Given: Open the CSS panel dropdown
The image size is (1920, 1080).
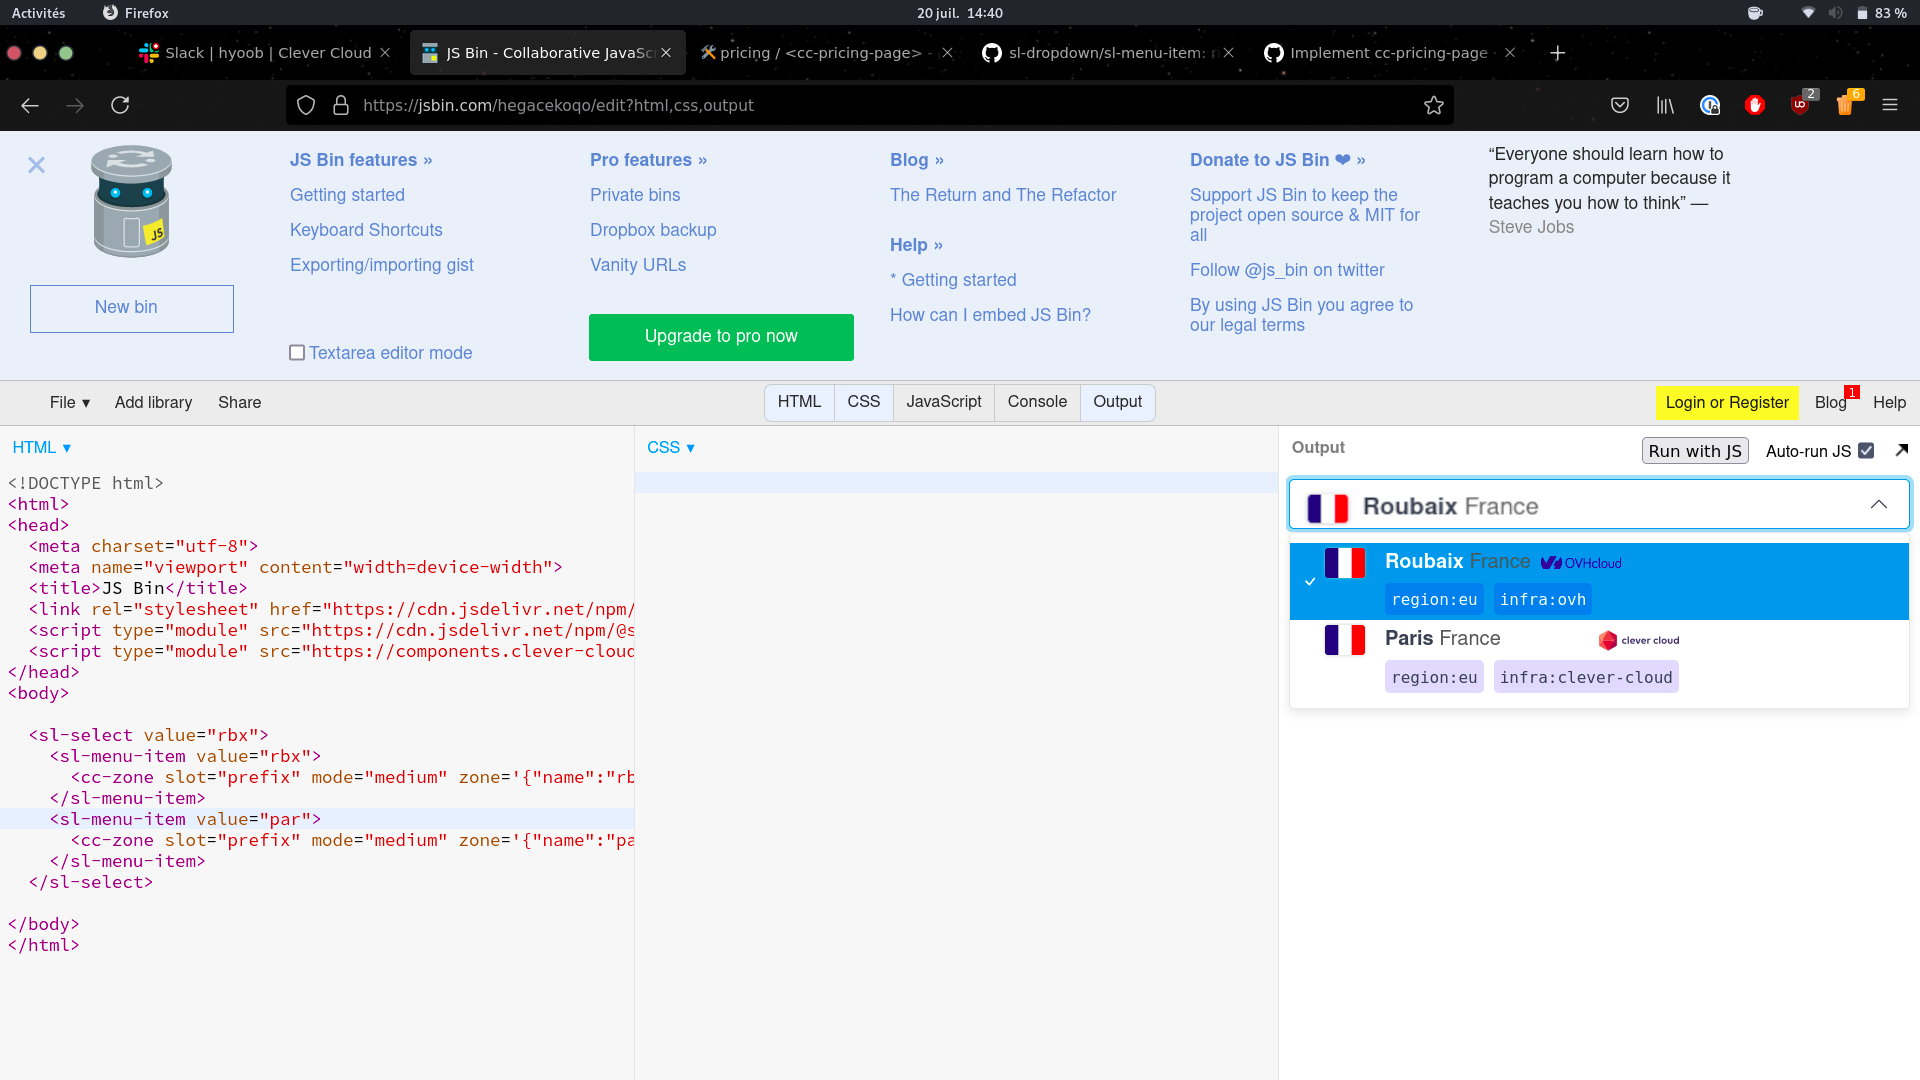Looking at the screenshot, I should point(671,447).
